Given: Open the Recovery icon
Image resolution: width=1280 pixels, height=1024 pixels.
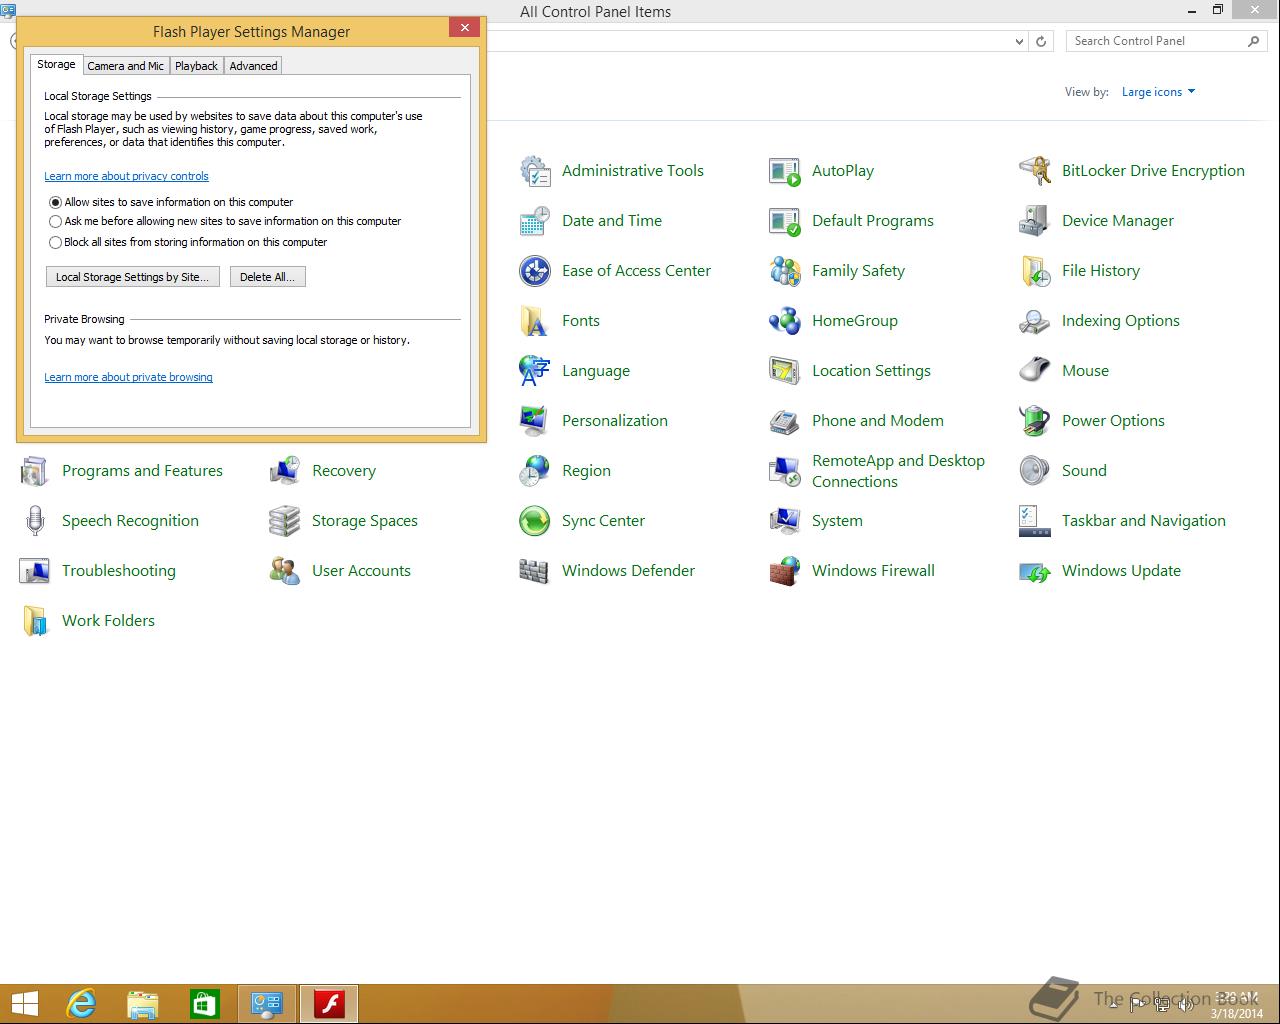Looking at the screenshot, I should pyautogui.click(x=285, y=471).
